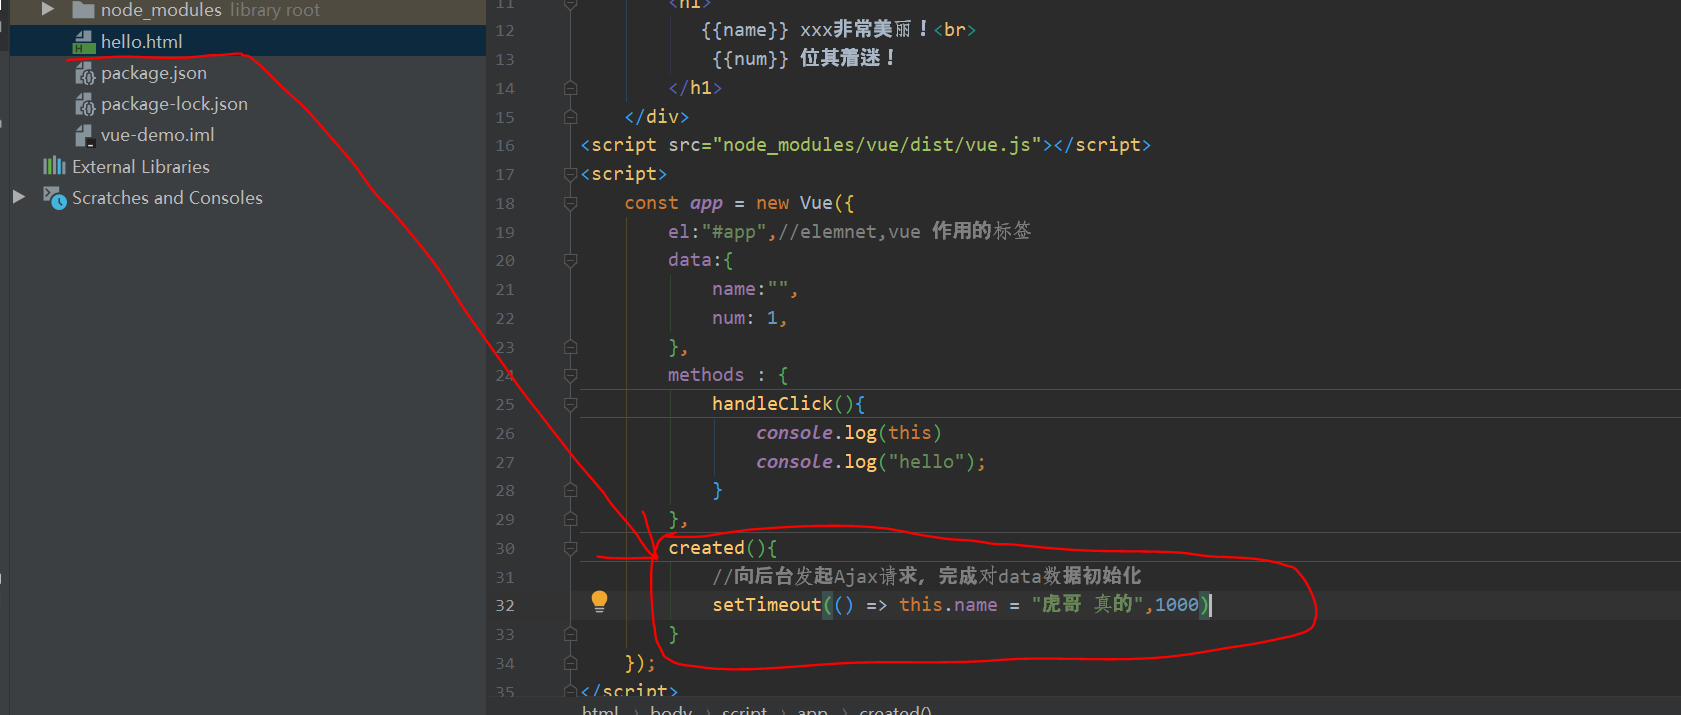Image resolution: width=1681 pixels, height=715 pixels.
Task: Collapse data object fold marker at line 20
Action: click(x=570, y=260)
